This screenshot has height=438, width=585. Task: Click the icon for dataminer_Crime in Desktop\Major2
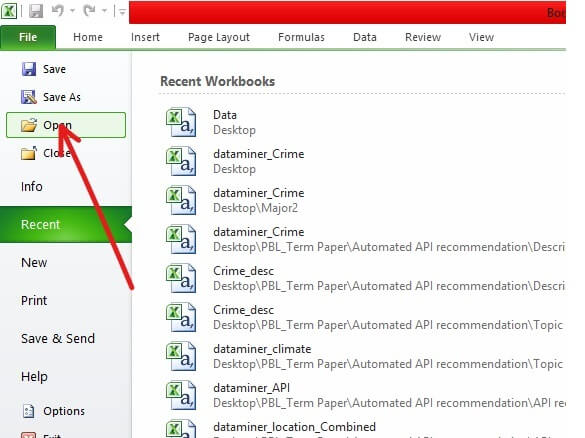click(181, 200)
